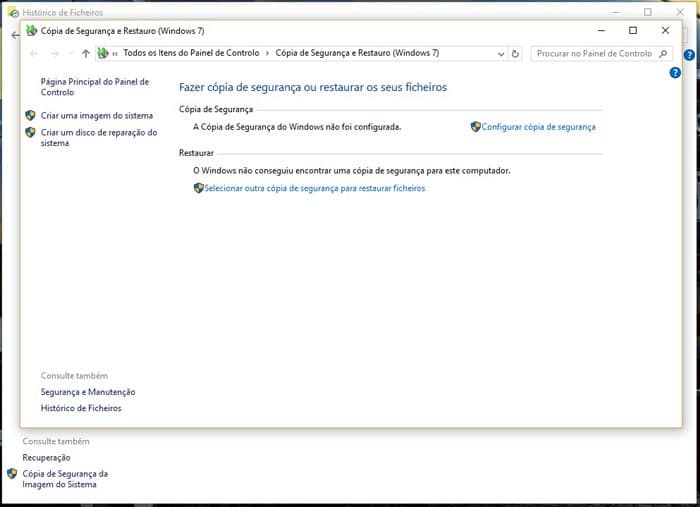The height and width of the screenshot is (507, 700).
Task: Click the forward arrow in the navigation bar
Action: (x=54, y=54)
